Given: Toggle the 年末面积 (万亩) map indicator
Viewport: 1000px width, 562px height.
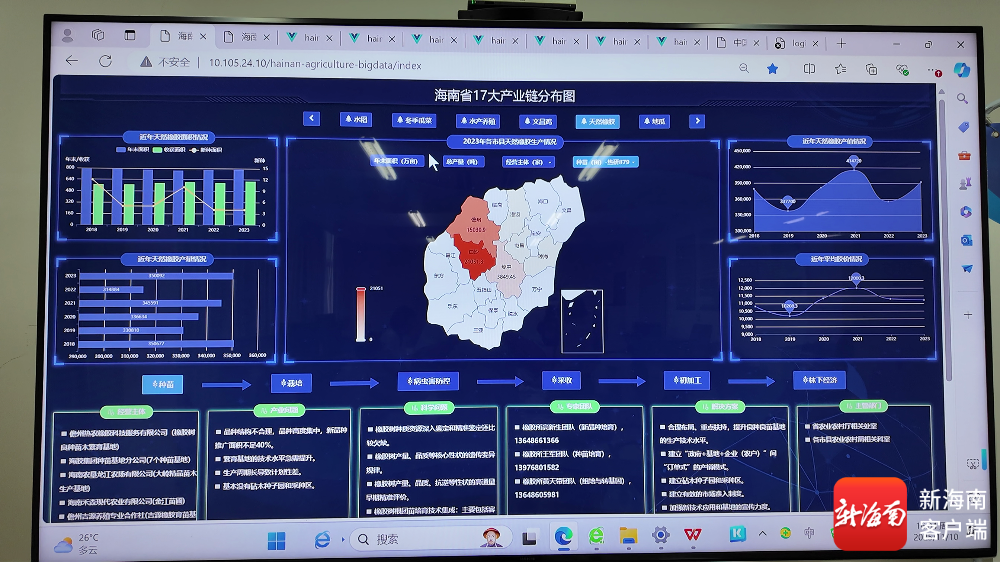Looking at the screenshot, I should pyautogui.click(x=399, y=160).
